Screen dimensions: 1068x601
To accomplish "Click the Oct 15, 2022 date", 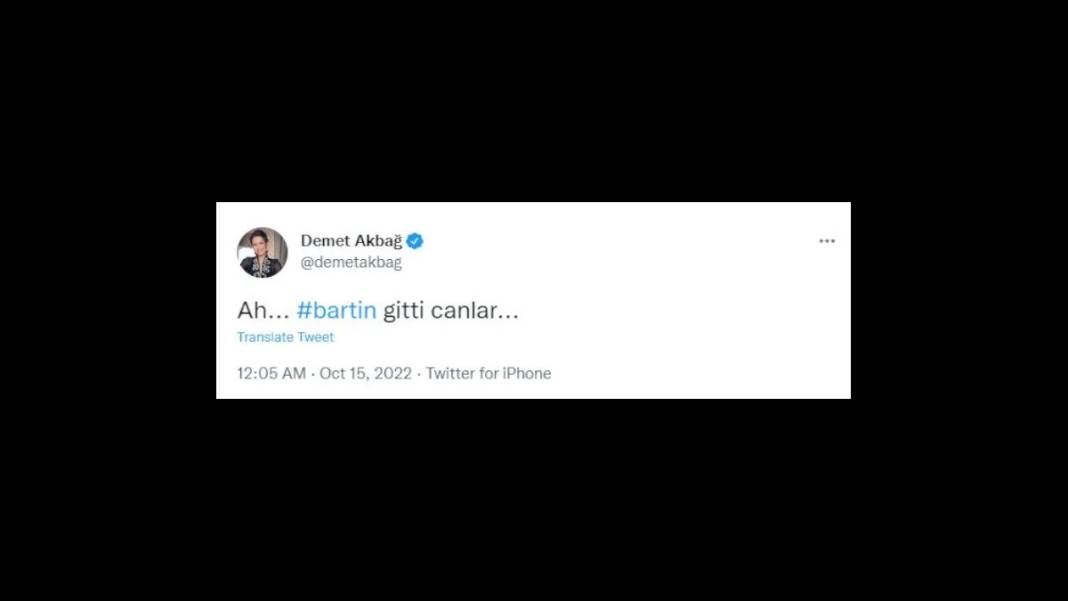I will pos(366,373).
